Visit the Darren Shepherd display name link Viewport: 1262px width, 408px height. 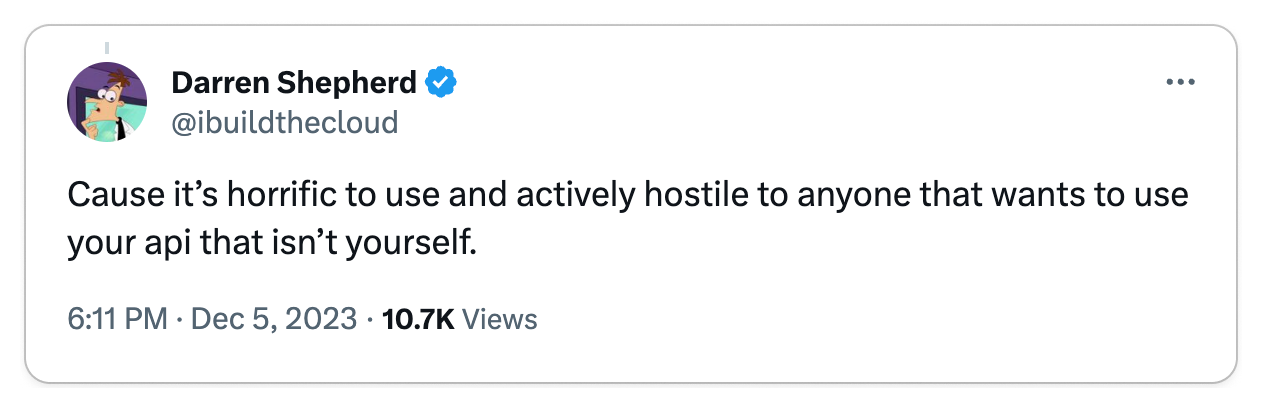(296, 83)
